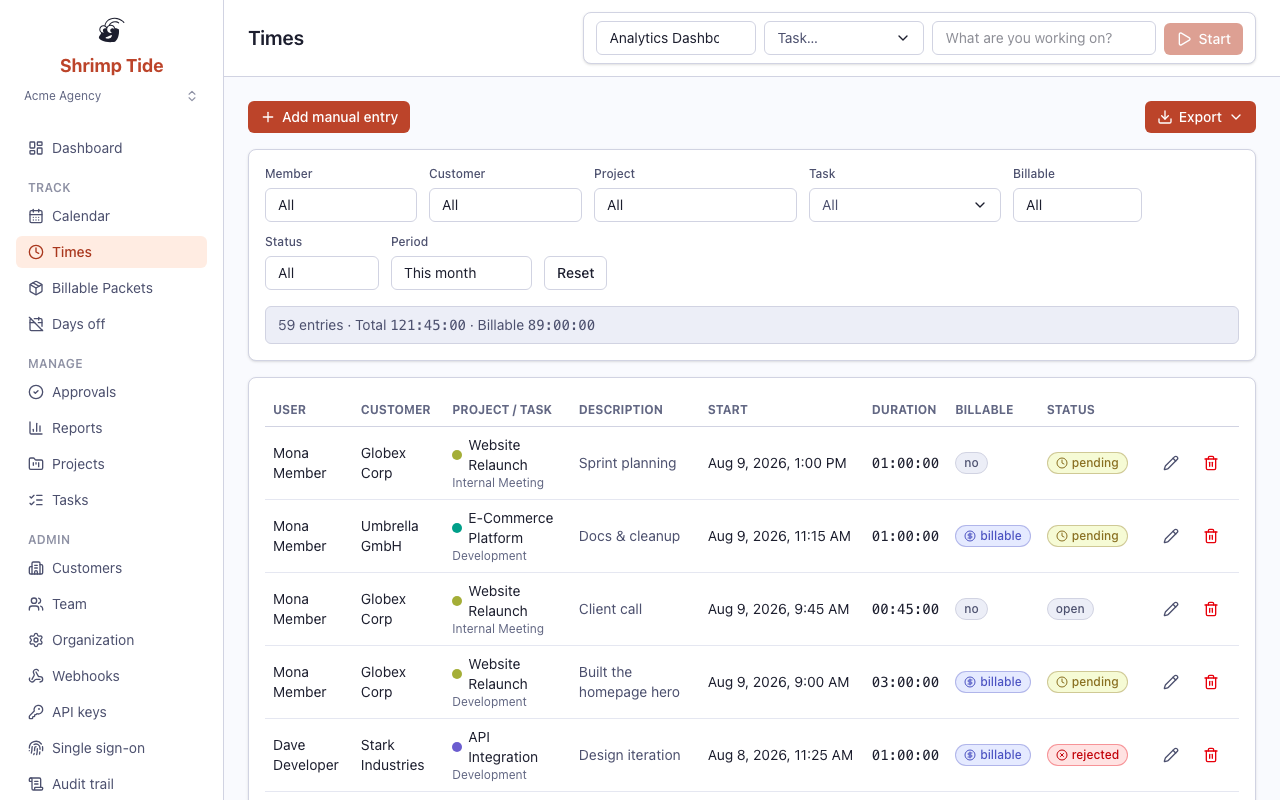Delete the Design iteration entry
1280x800 pixels.
click(x=1211, y=755)
